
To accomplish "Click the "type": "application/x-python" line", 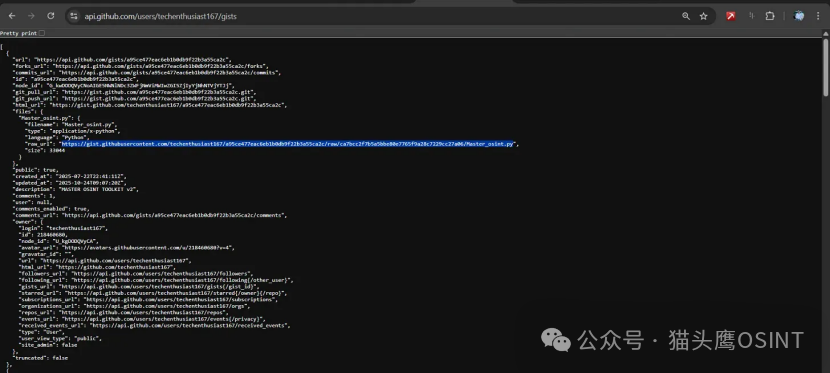I will point(73,131).
